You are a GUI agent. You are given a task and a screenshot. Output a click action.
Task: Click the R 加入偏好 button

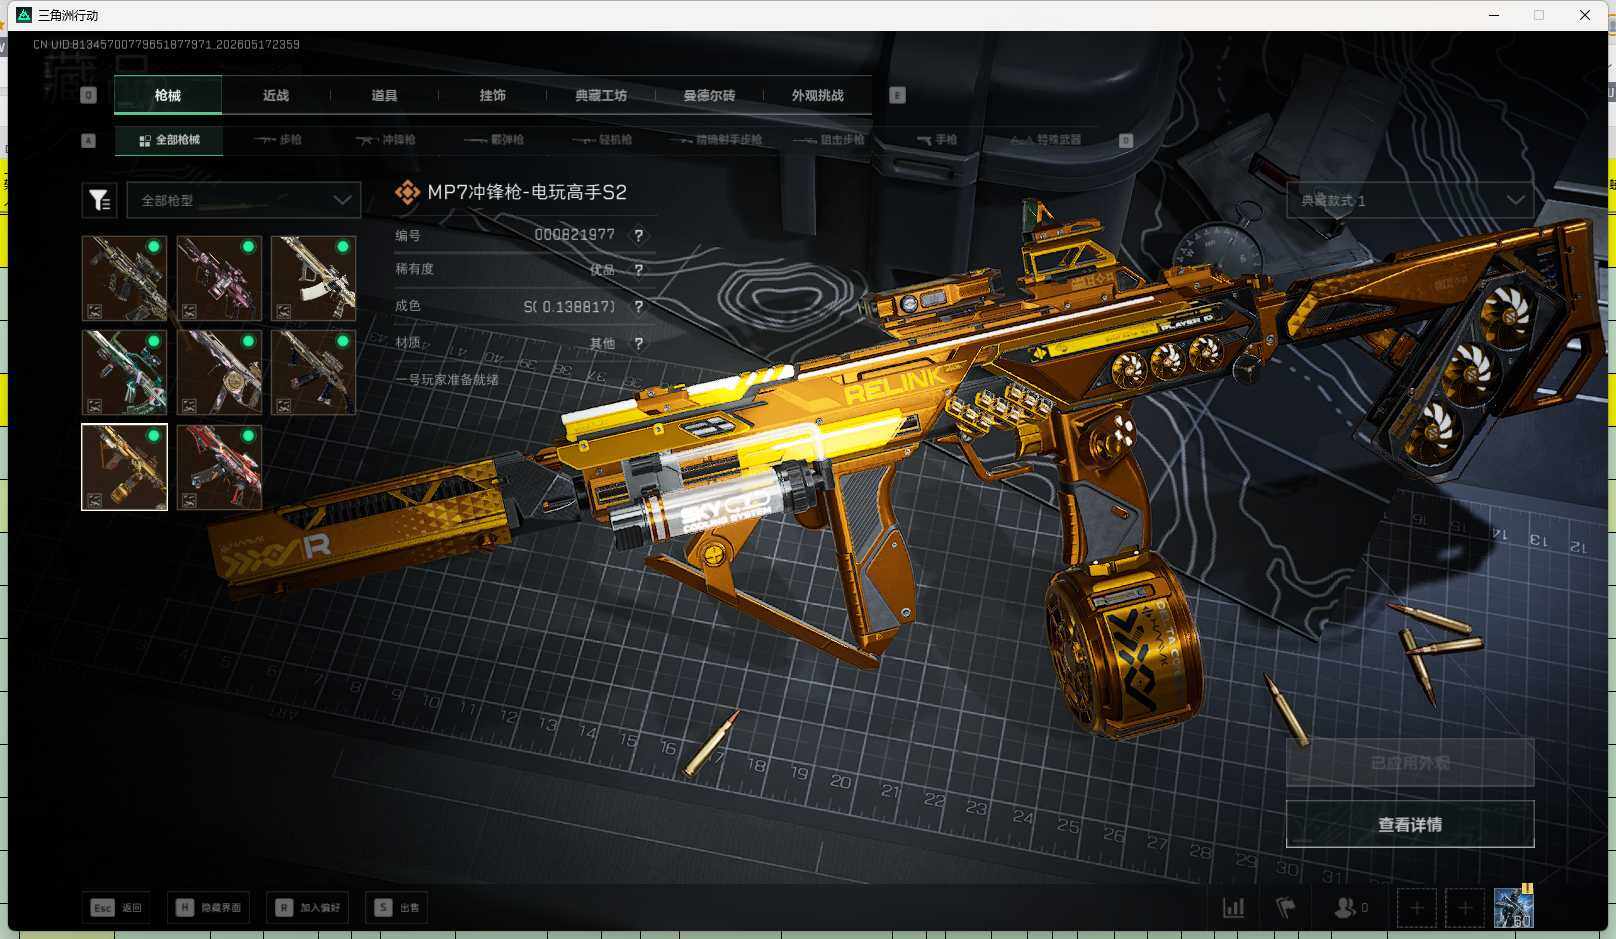(x=308, y=908)
